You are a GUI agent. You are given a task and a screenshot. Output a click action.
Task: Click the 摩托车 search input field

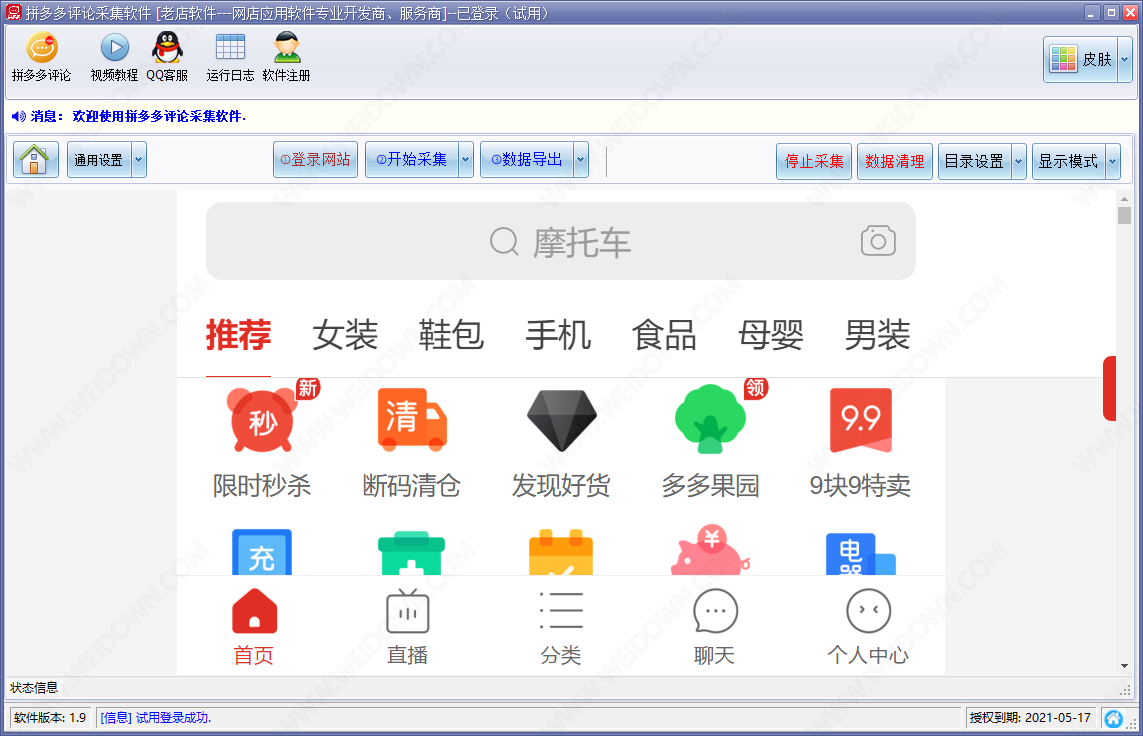(x=561, y=241)
